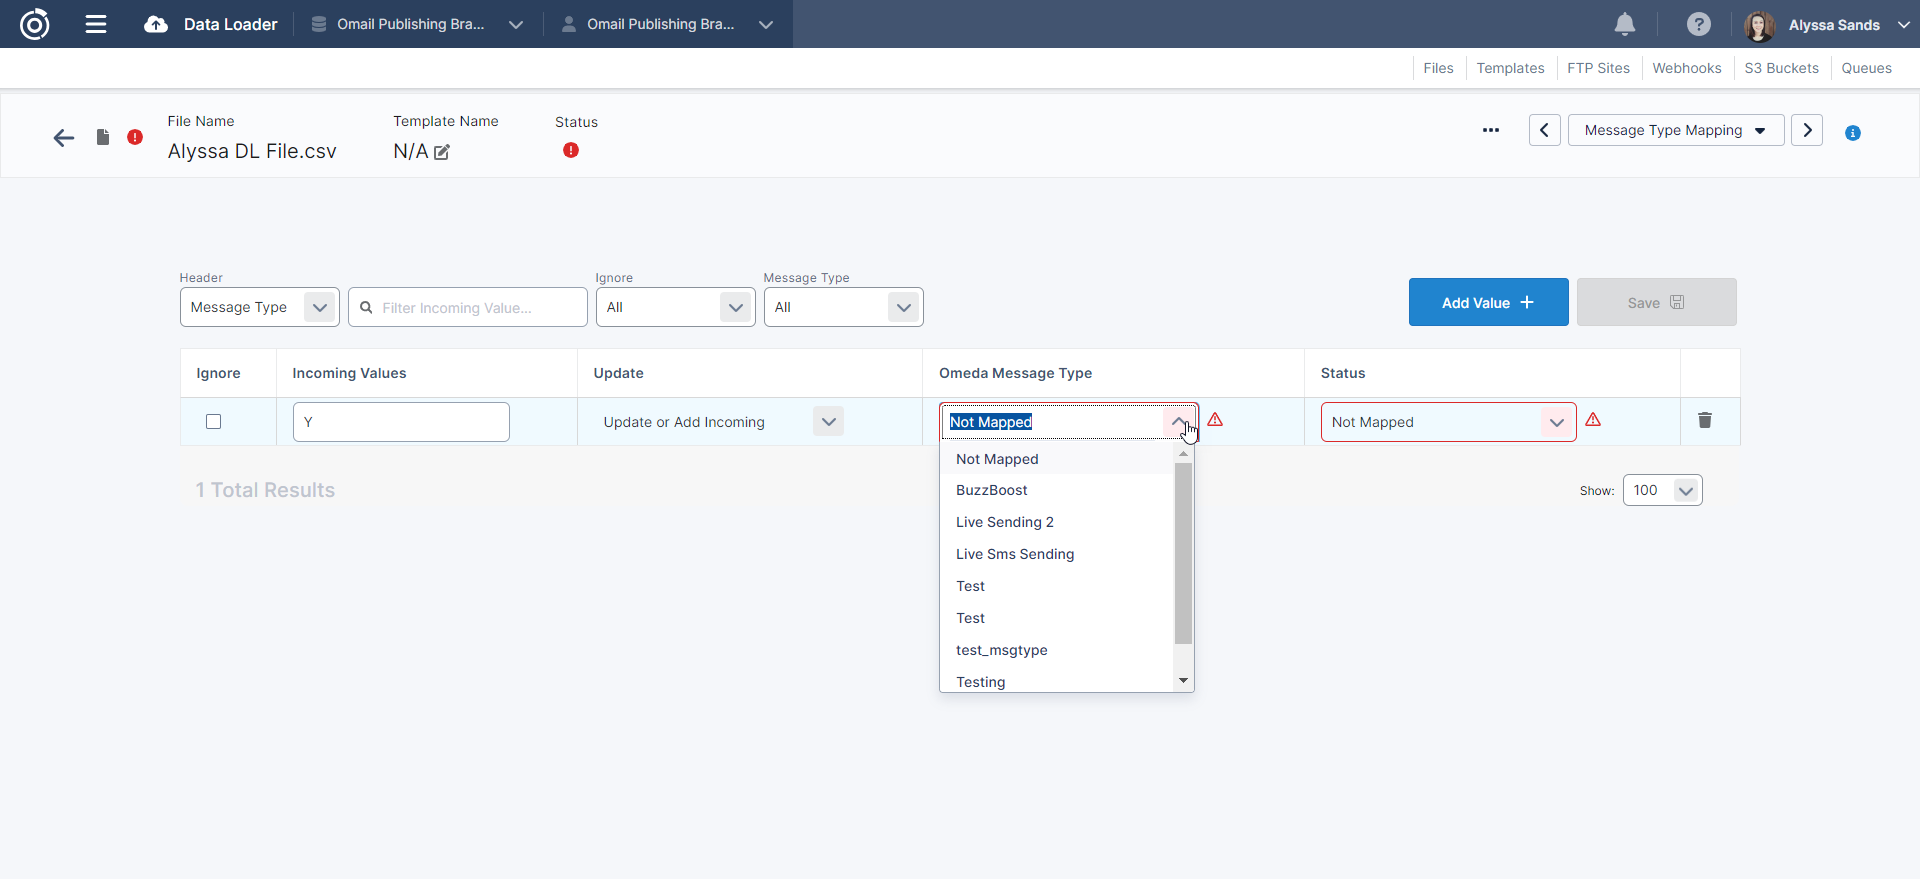Click the blue info icon
Screen dimensions: 1920x879
(x=1852, y=133)
